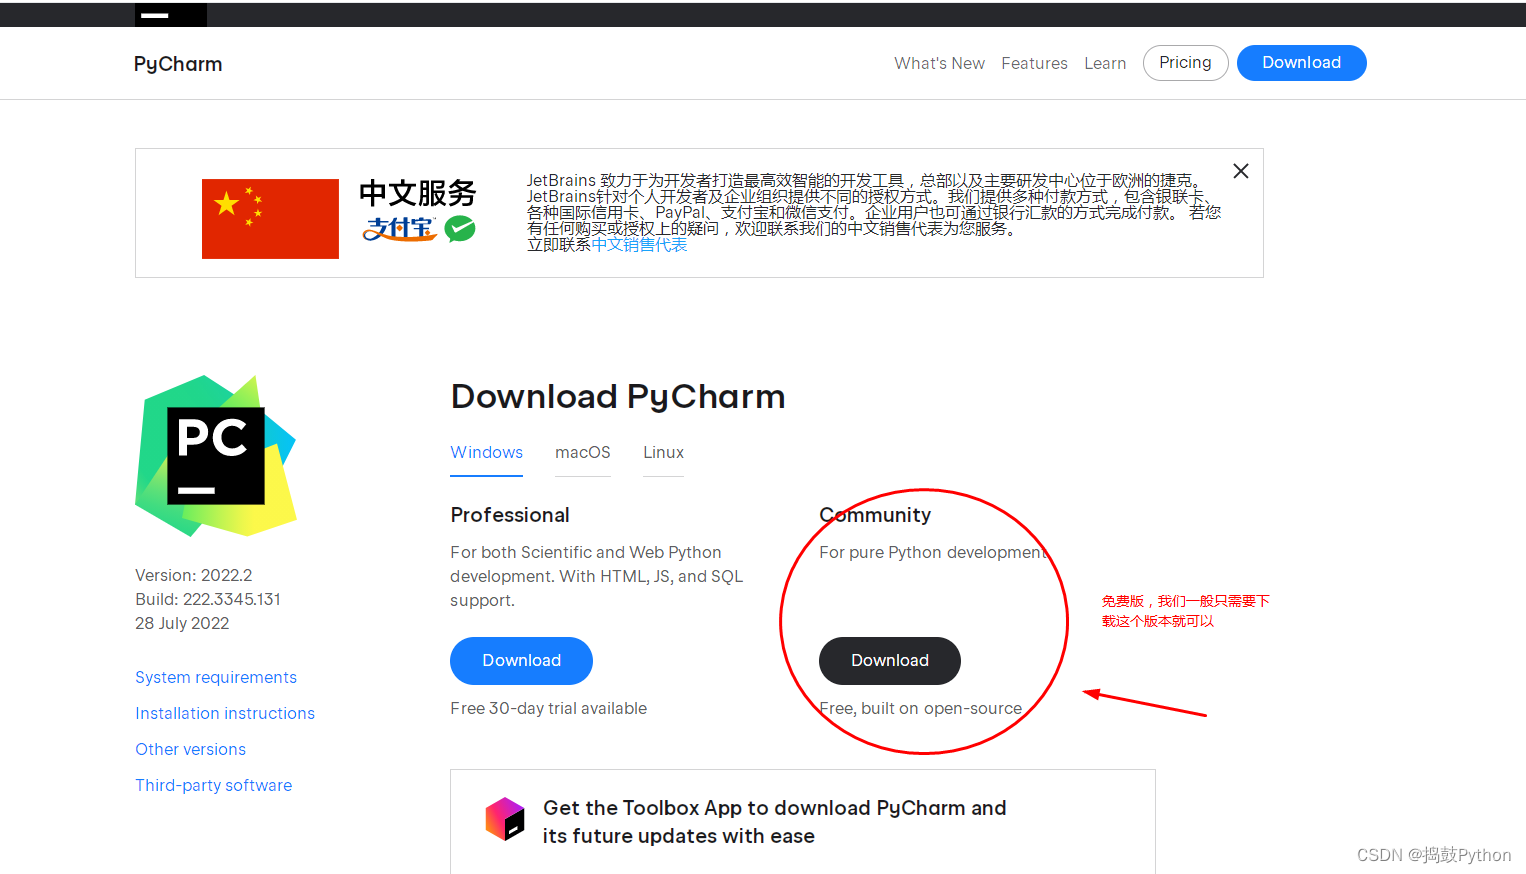This screenshot has width=1526, height=874.
Task: Click the Pricing button in the header
Action: tap(1185, 63)
